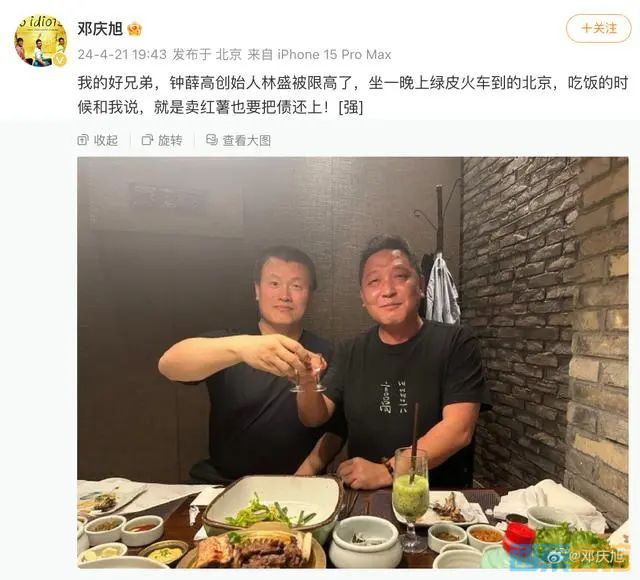Viewport: 640px width, 580px height.
Task: Click the Weibo logo in photo watermark
Action: pyautogui.click(x=556, y=556)
